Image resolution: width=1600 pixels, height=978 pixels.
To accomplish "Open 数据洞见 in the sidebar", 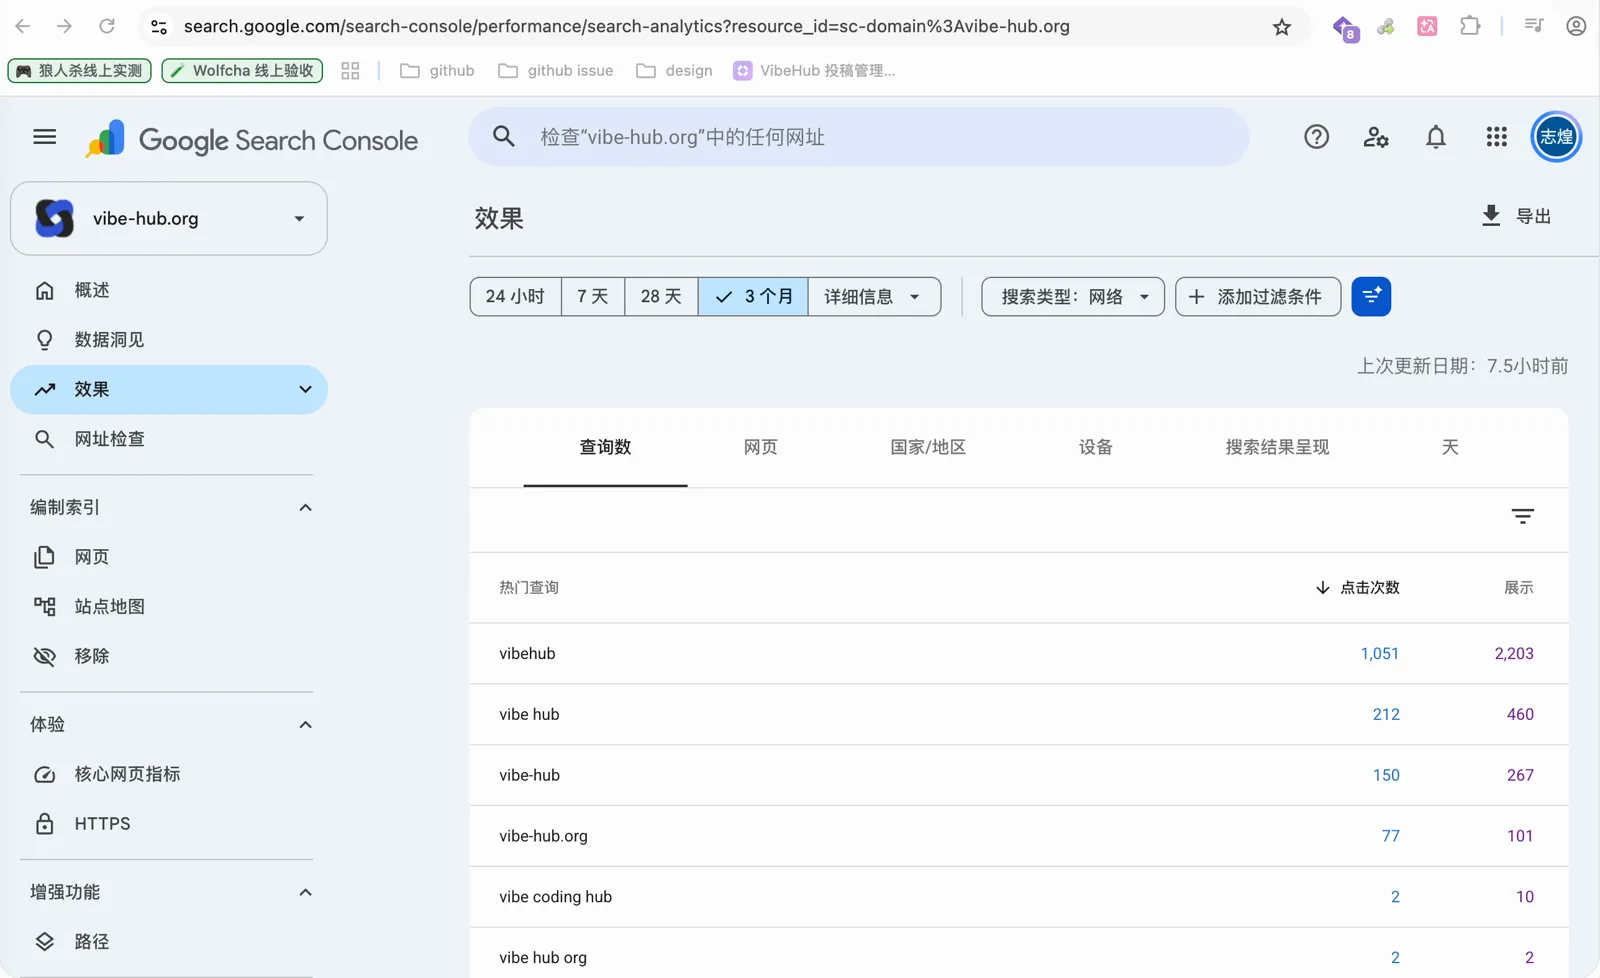I will tap(169, 340).
